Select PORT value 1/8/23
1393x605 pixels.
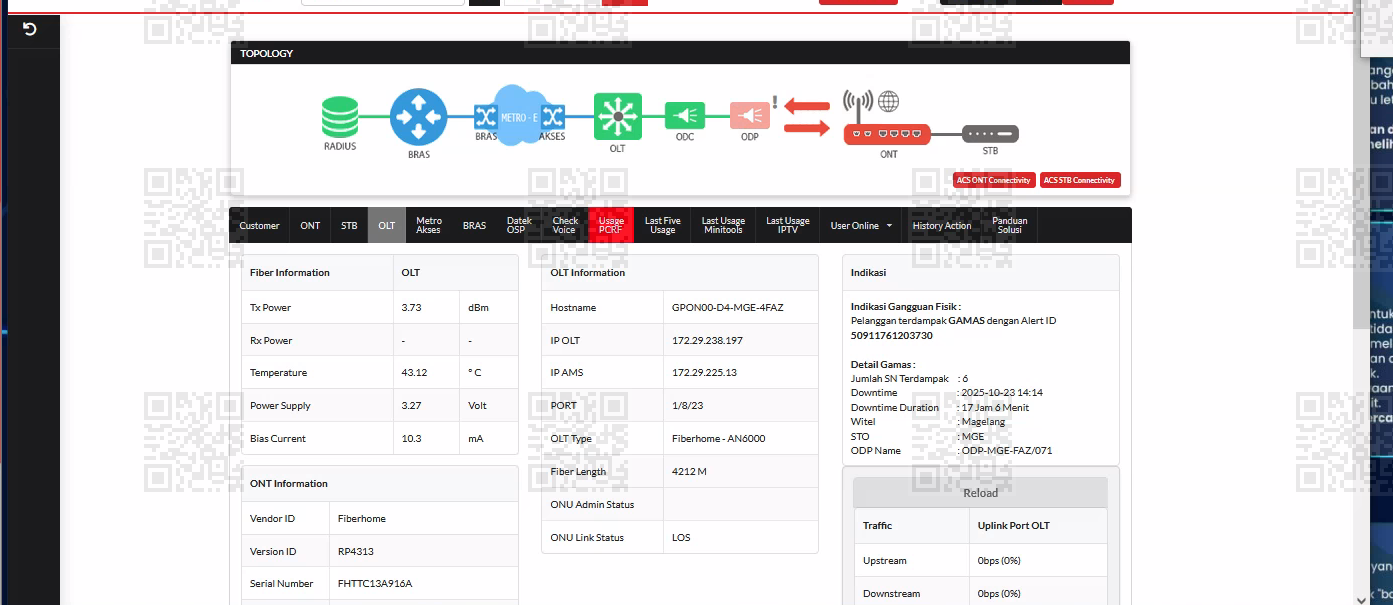tap(686, 405)
